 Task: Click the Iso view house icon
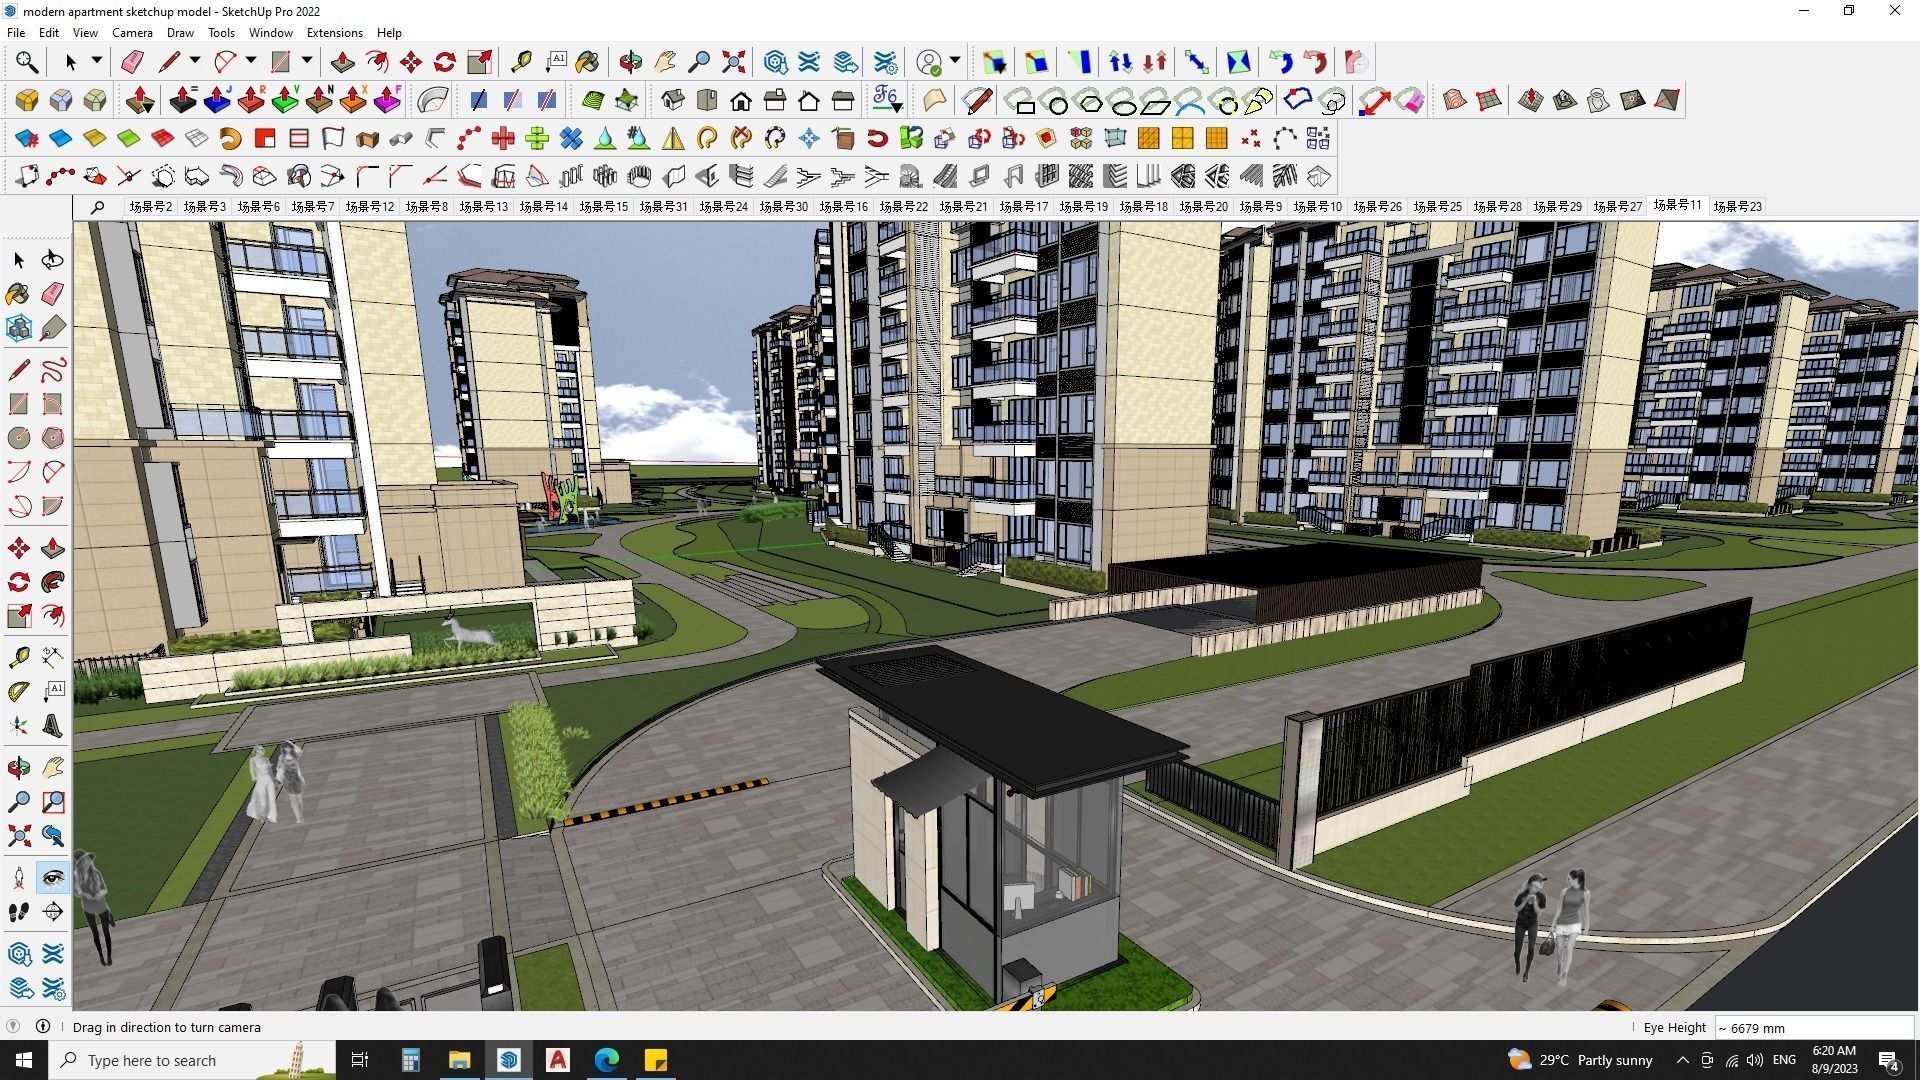(x=673, y=100)
